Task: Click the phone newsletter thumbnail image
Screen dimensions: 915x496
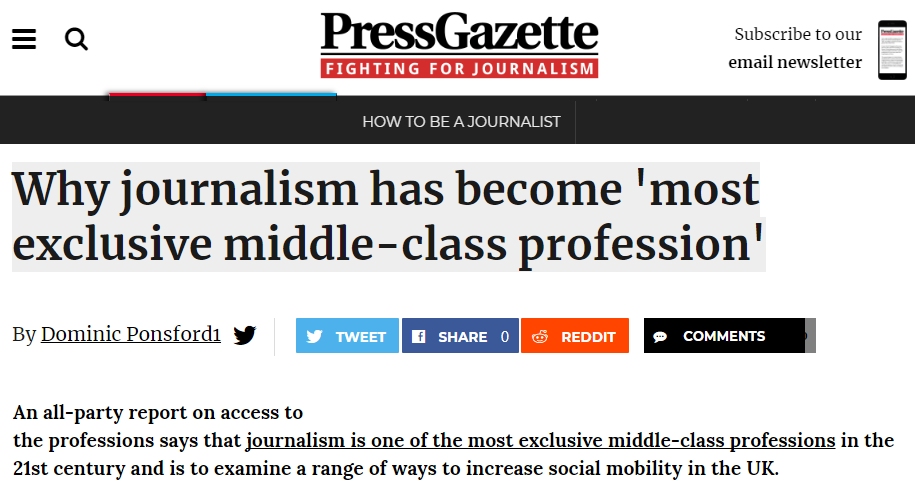Action: click(891, 49)
